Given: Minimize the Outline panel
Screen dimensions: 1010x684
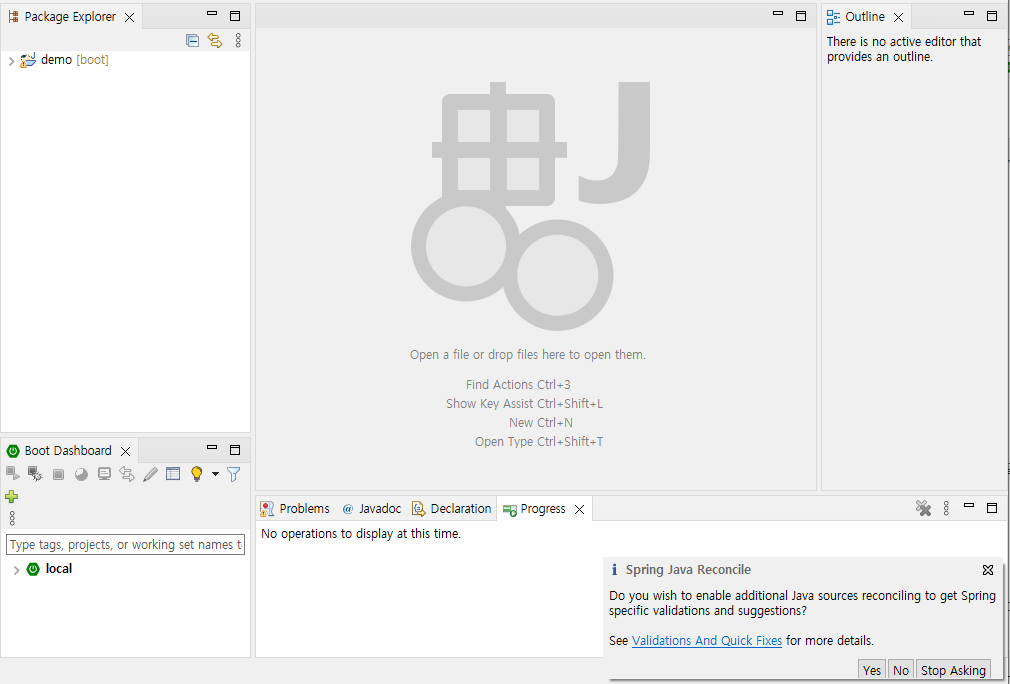Looking at the screenshot, I should 969,14.
